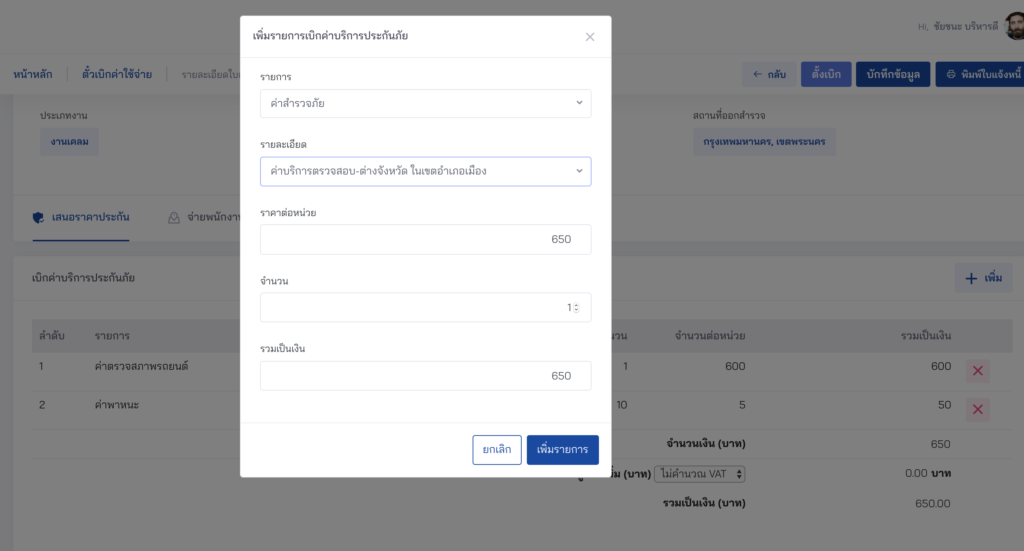Open ตั๋วเบิกค่าใช้จ่าย menu item
This screenshot has width=1024, height=551.
coord(117,74)
